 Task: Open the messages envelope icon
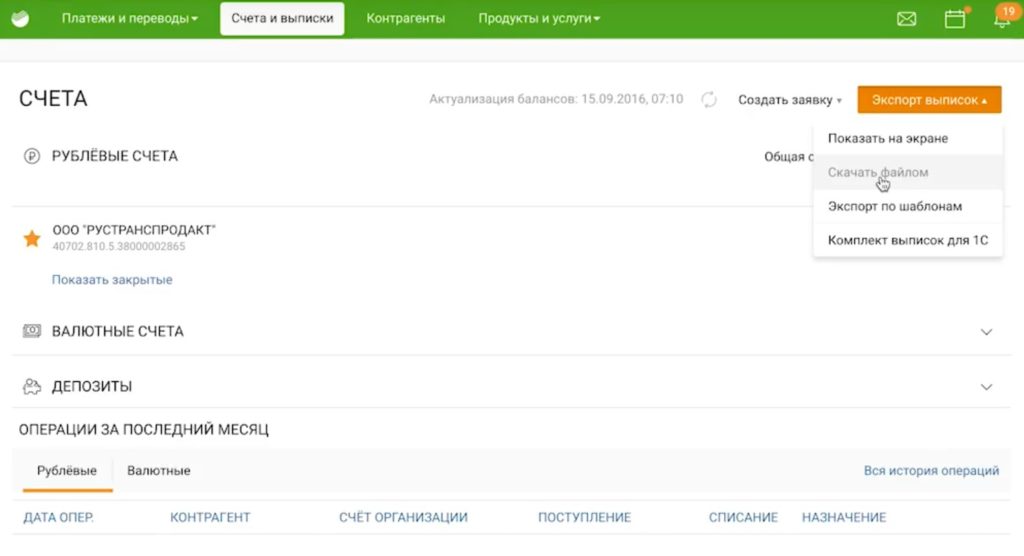pos(906,19)
